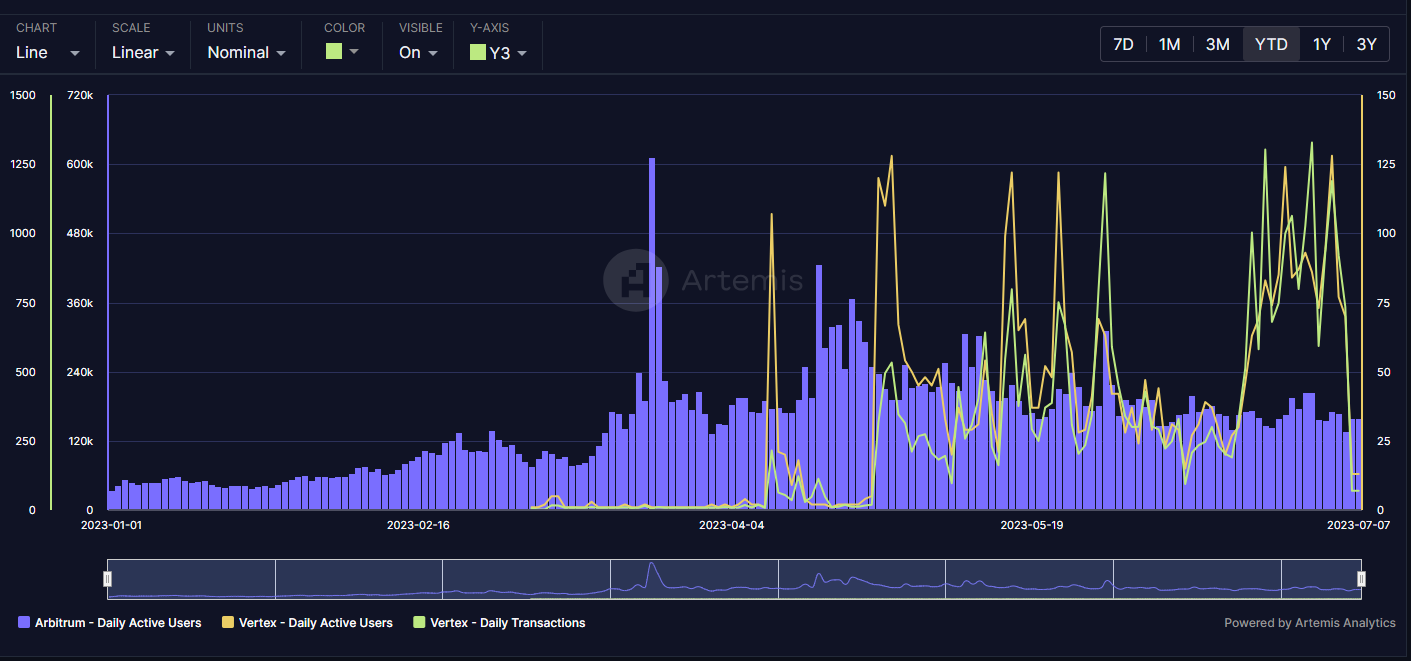Click the 2023-04-04 x-axis date label
Viewport: 1411px width, 661px height.
point(731,525)
